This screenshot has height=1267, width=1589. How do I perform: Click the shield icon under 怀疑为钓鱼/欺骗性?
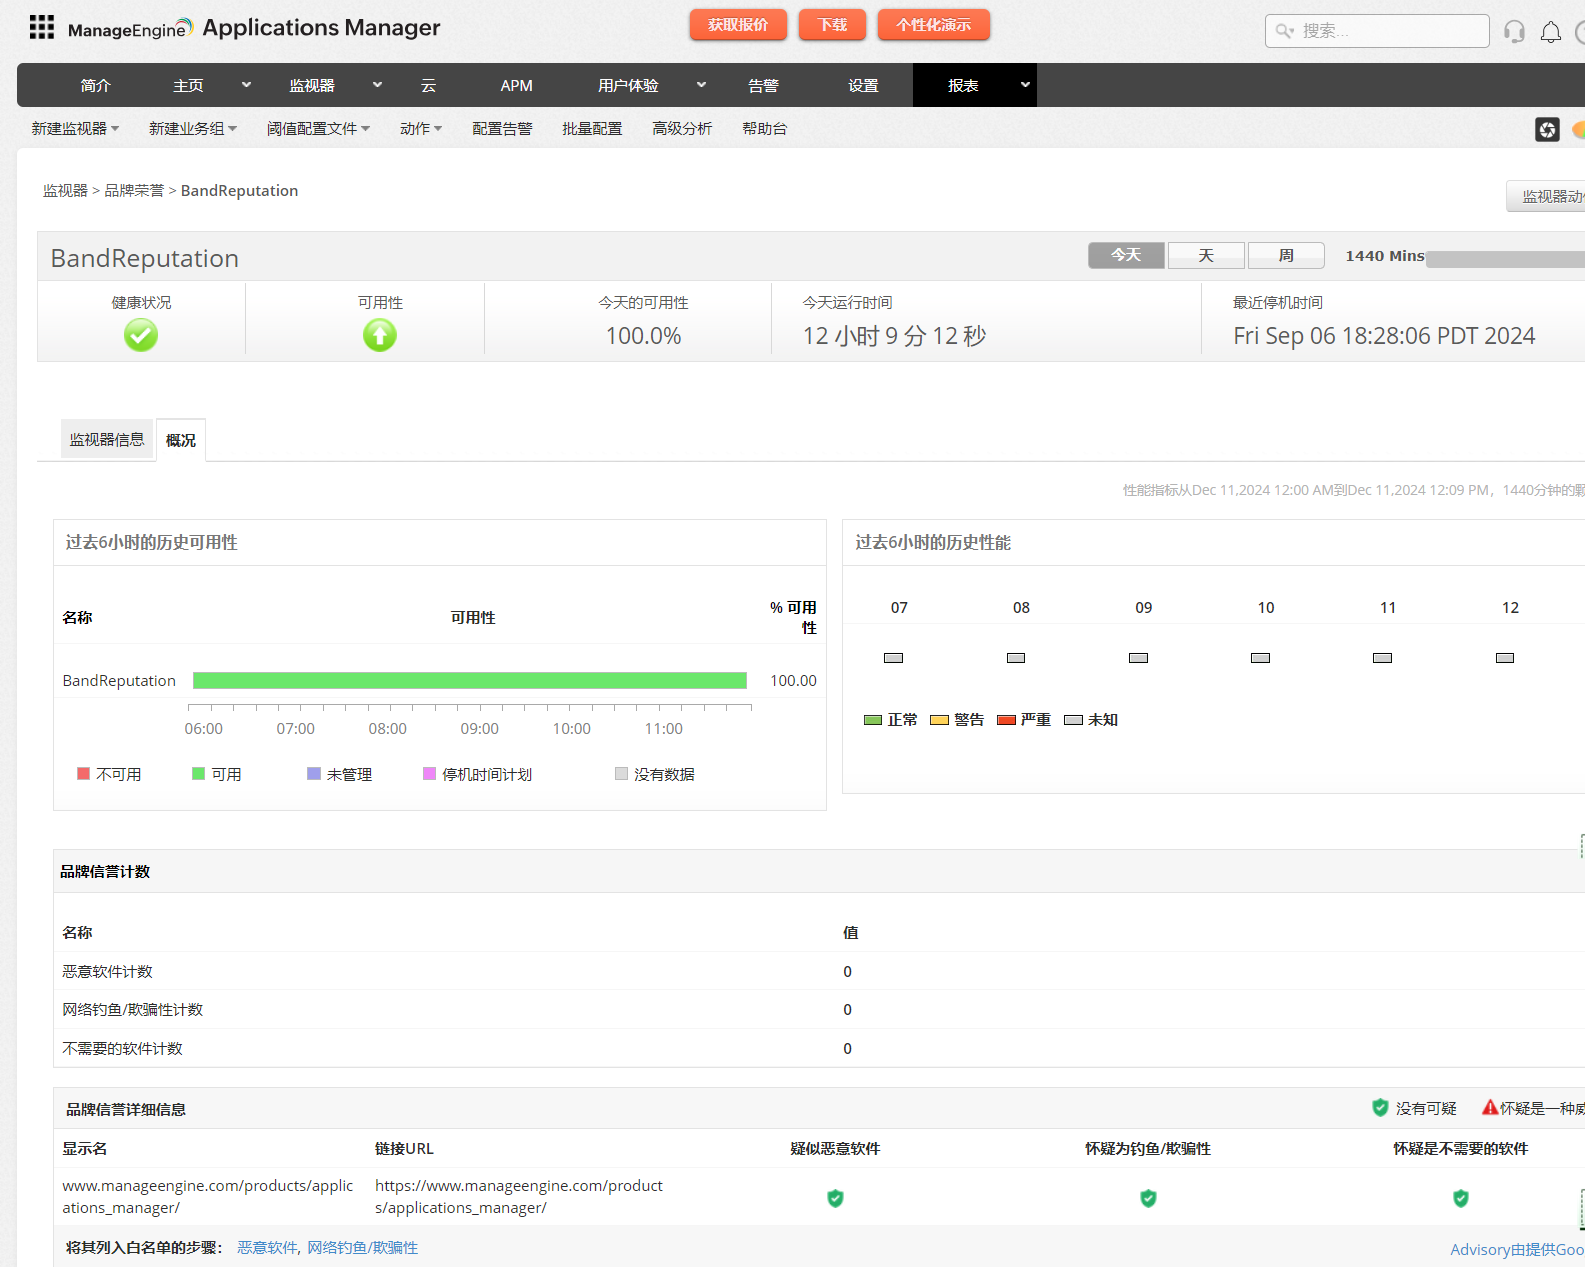tap(1148, 1198)
